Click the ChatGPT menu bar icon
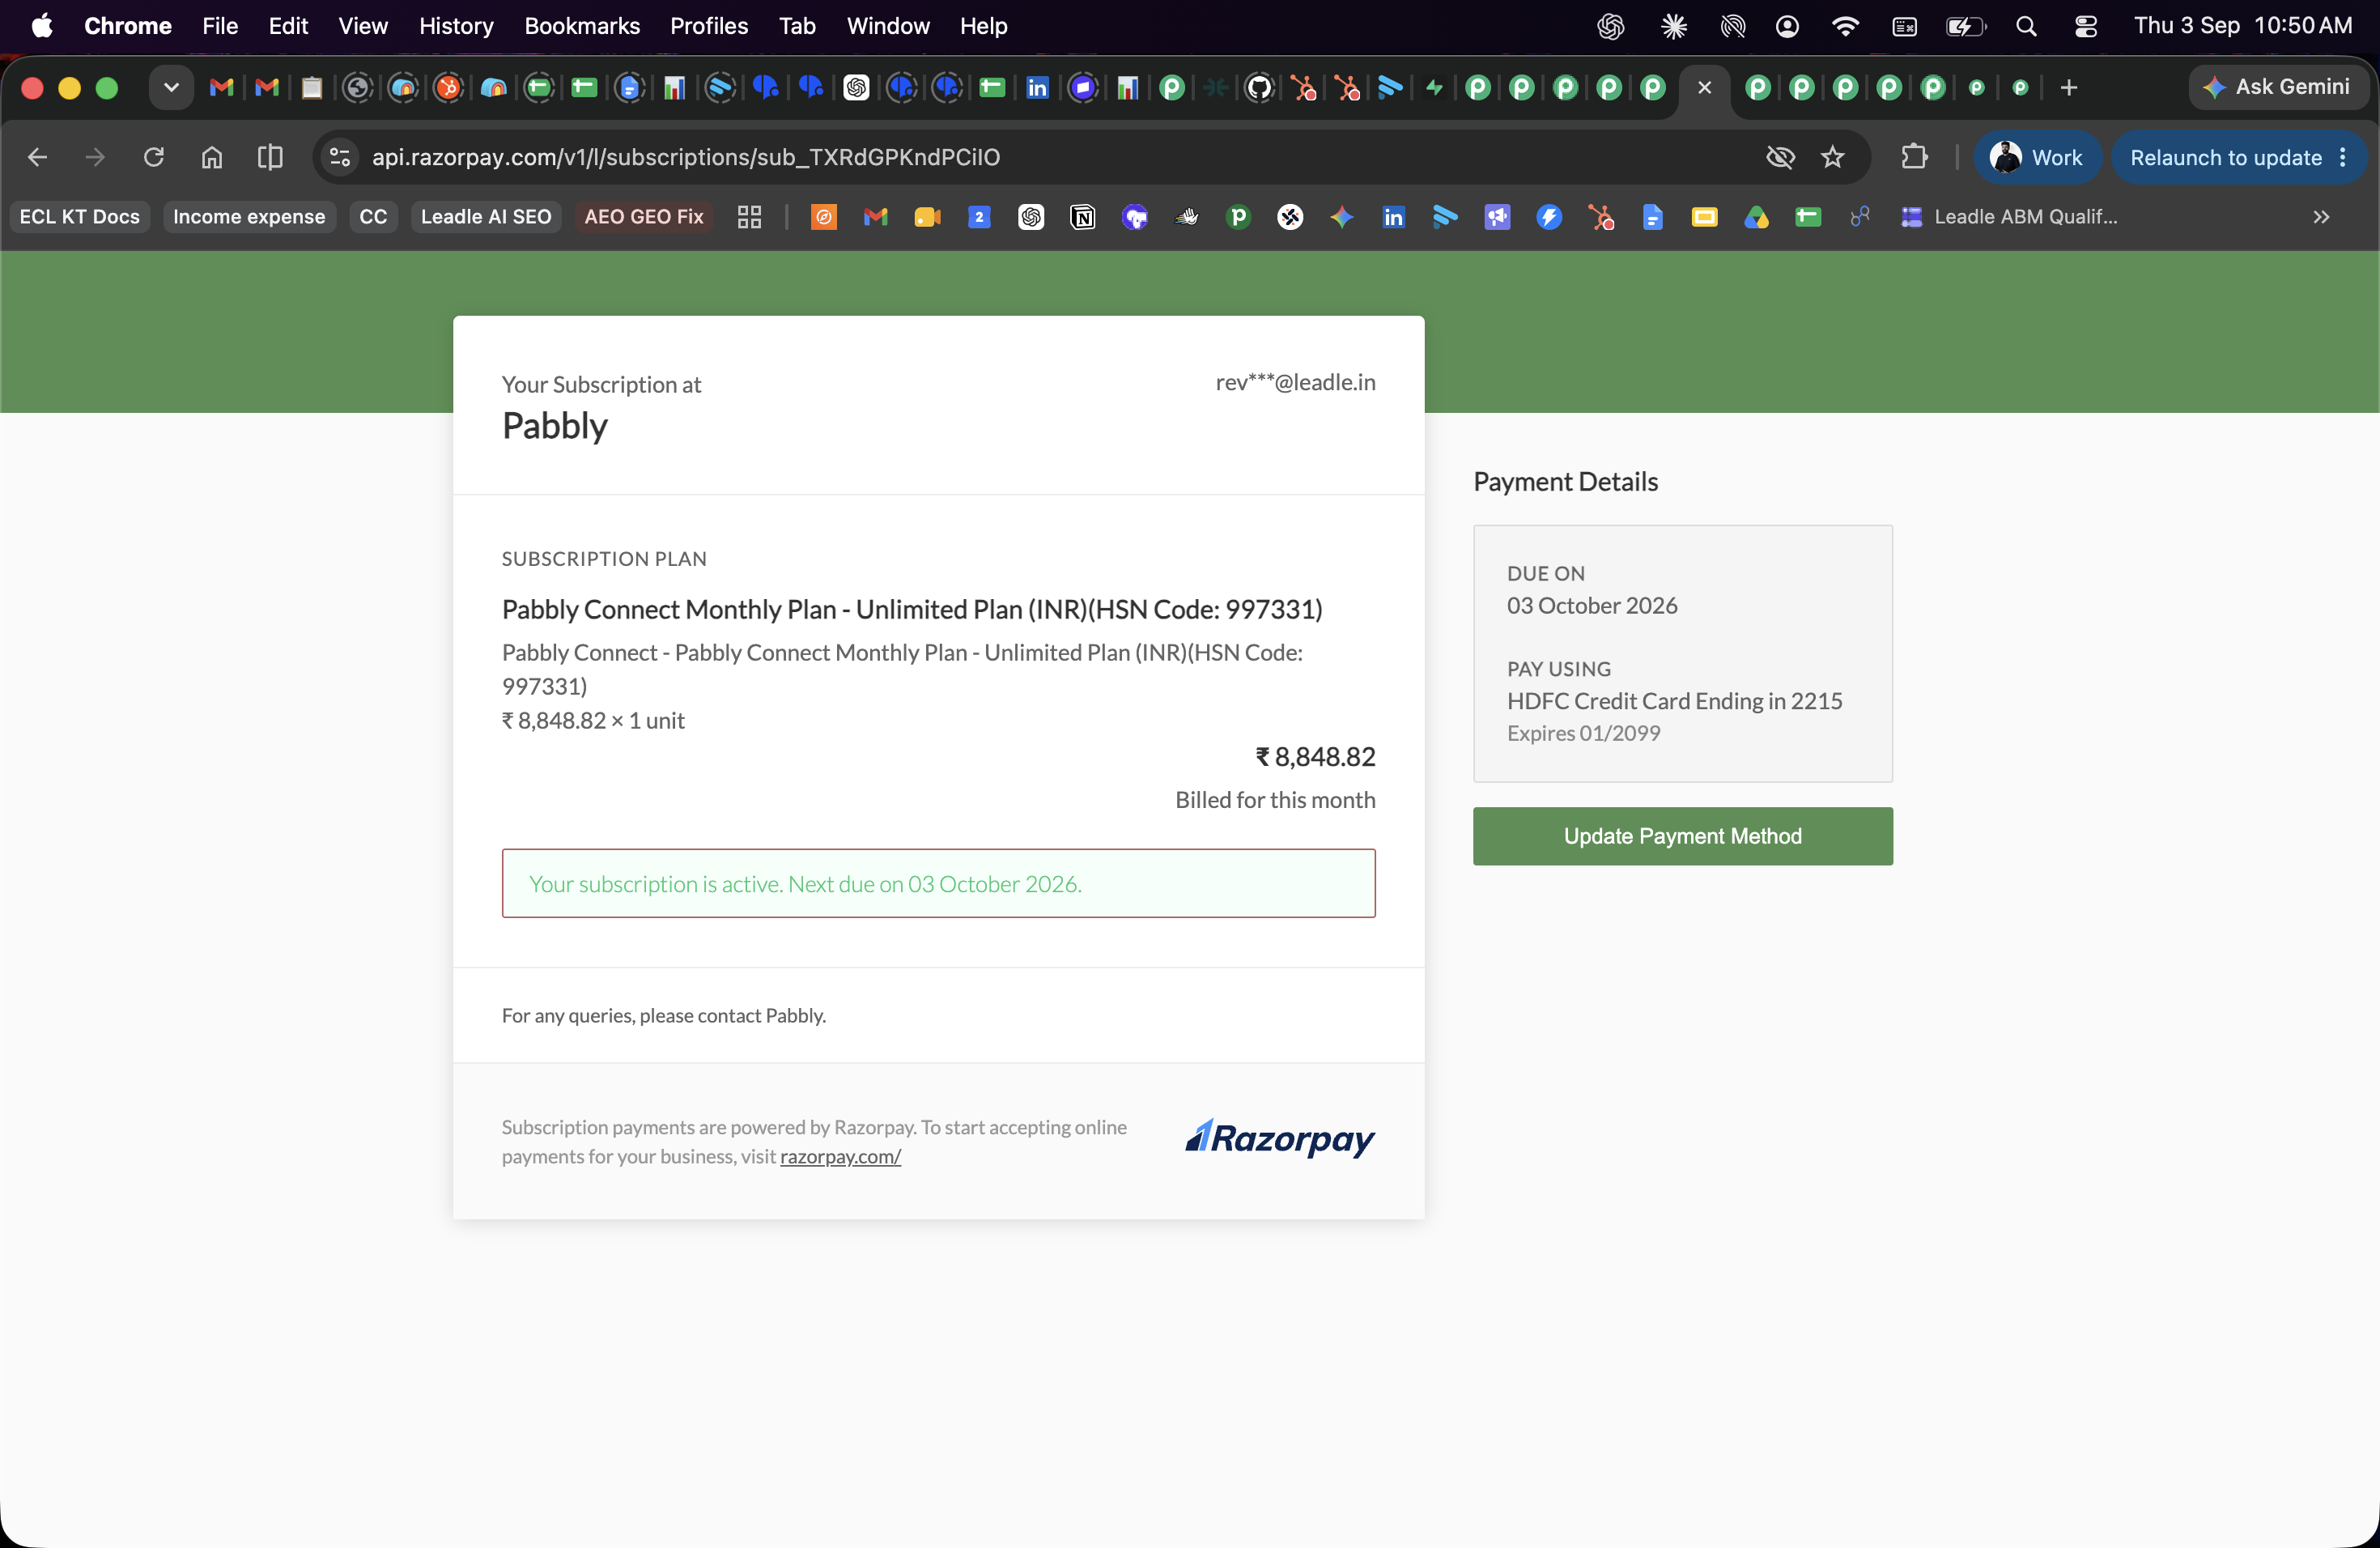Image resolution: width=2380 pixels, height=1548 pixels. click(x=1610, y=26)
